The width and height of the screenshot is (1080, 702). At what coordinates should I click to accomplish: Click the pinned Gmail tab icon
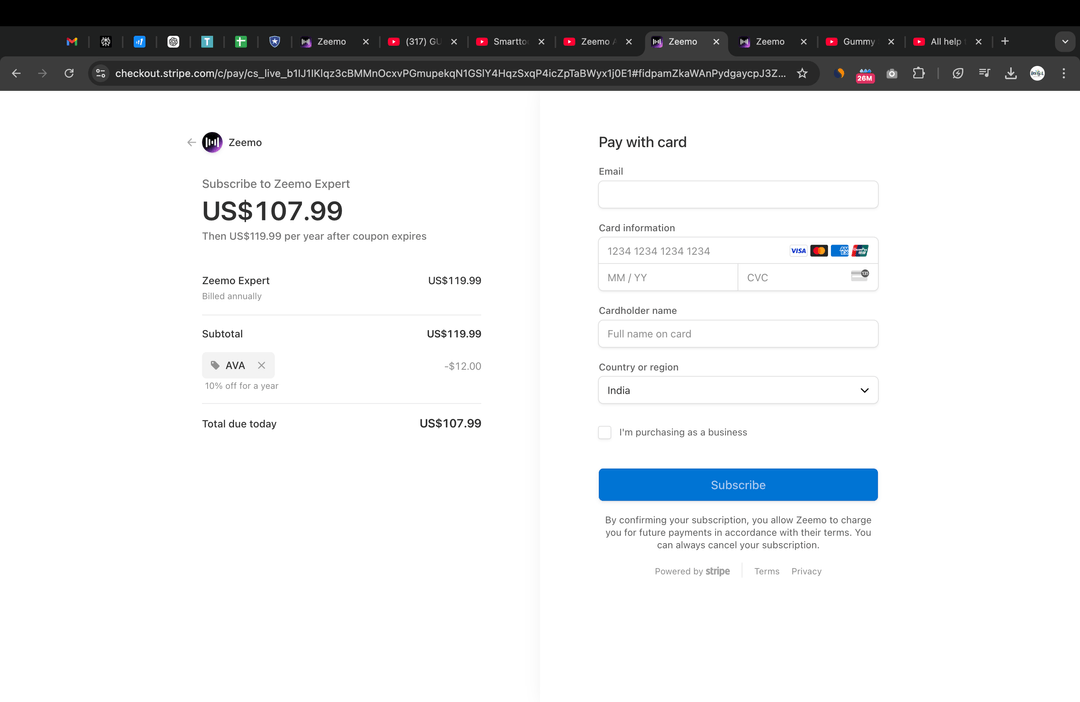click(72, 42)
